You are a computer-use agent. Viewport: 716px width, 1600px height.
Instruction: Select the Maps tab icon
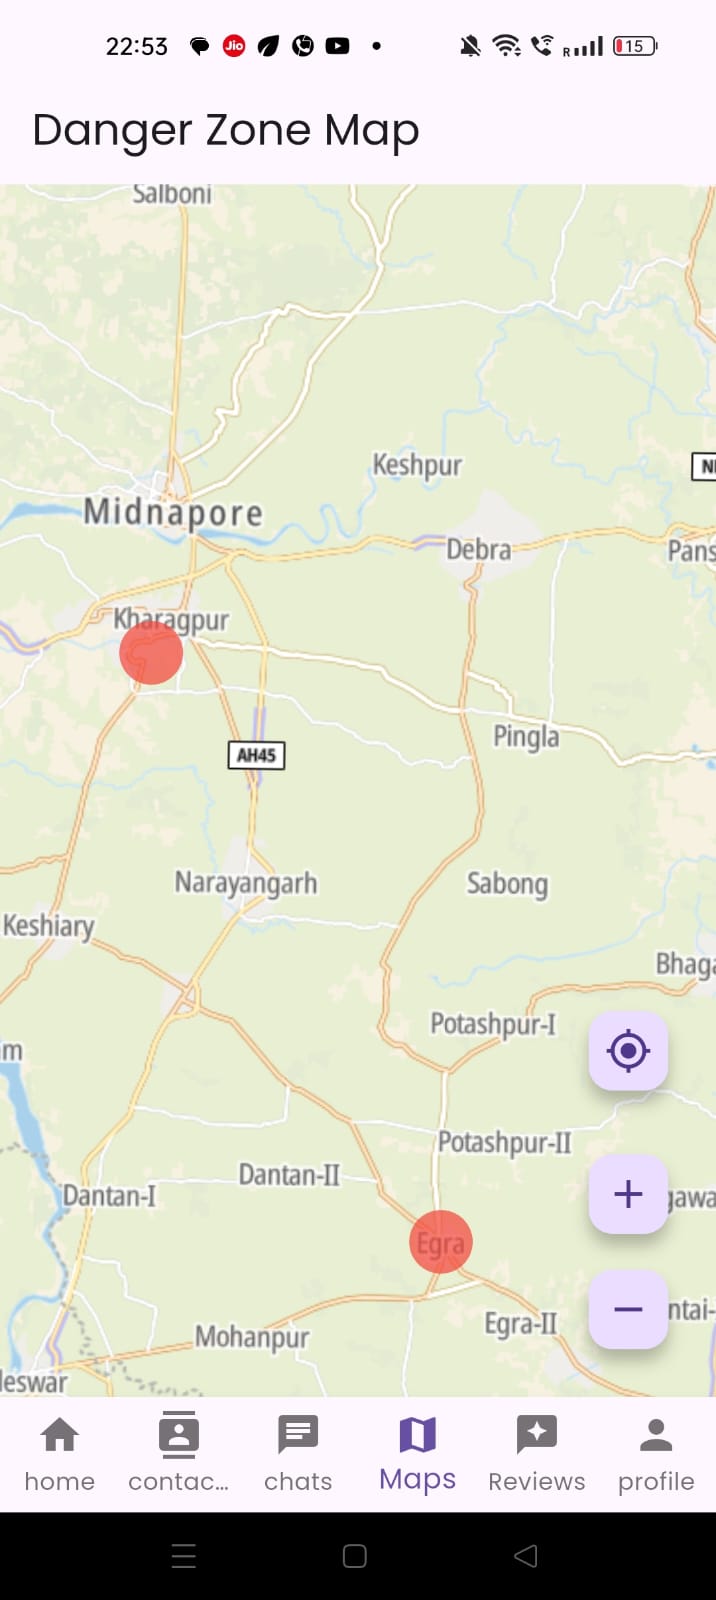click(418, 1435)
